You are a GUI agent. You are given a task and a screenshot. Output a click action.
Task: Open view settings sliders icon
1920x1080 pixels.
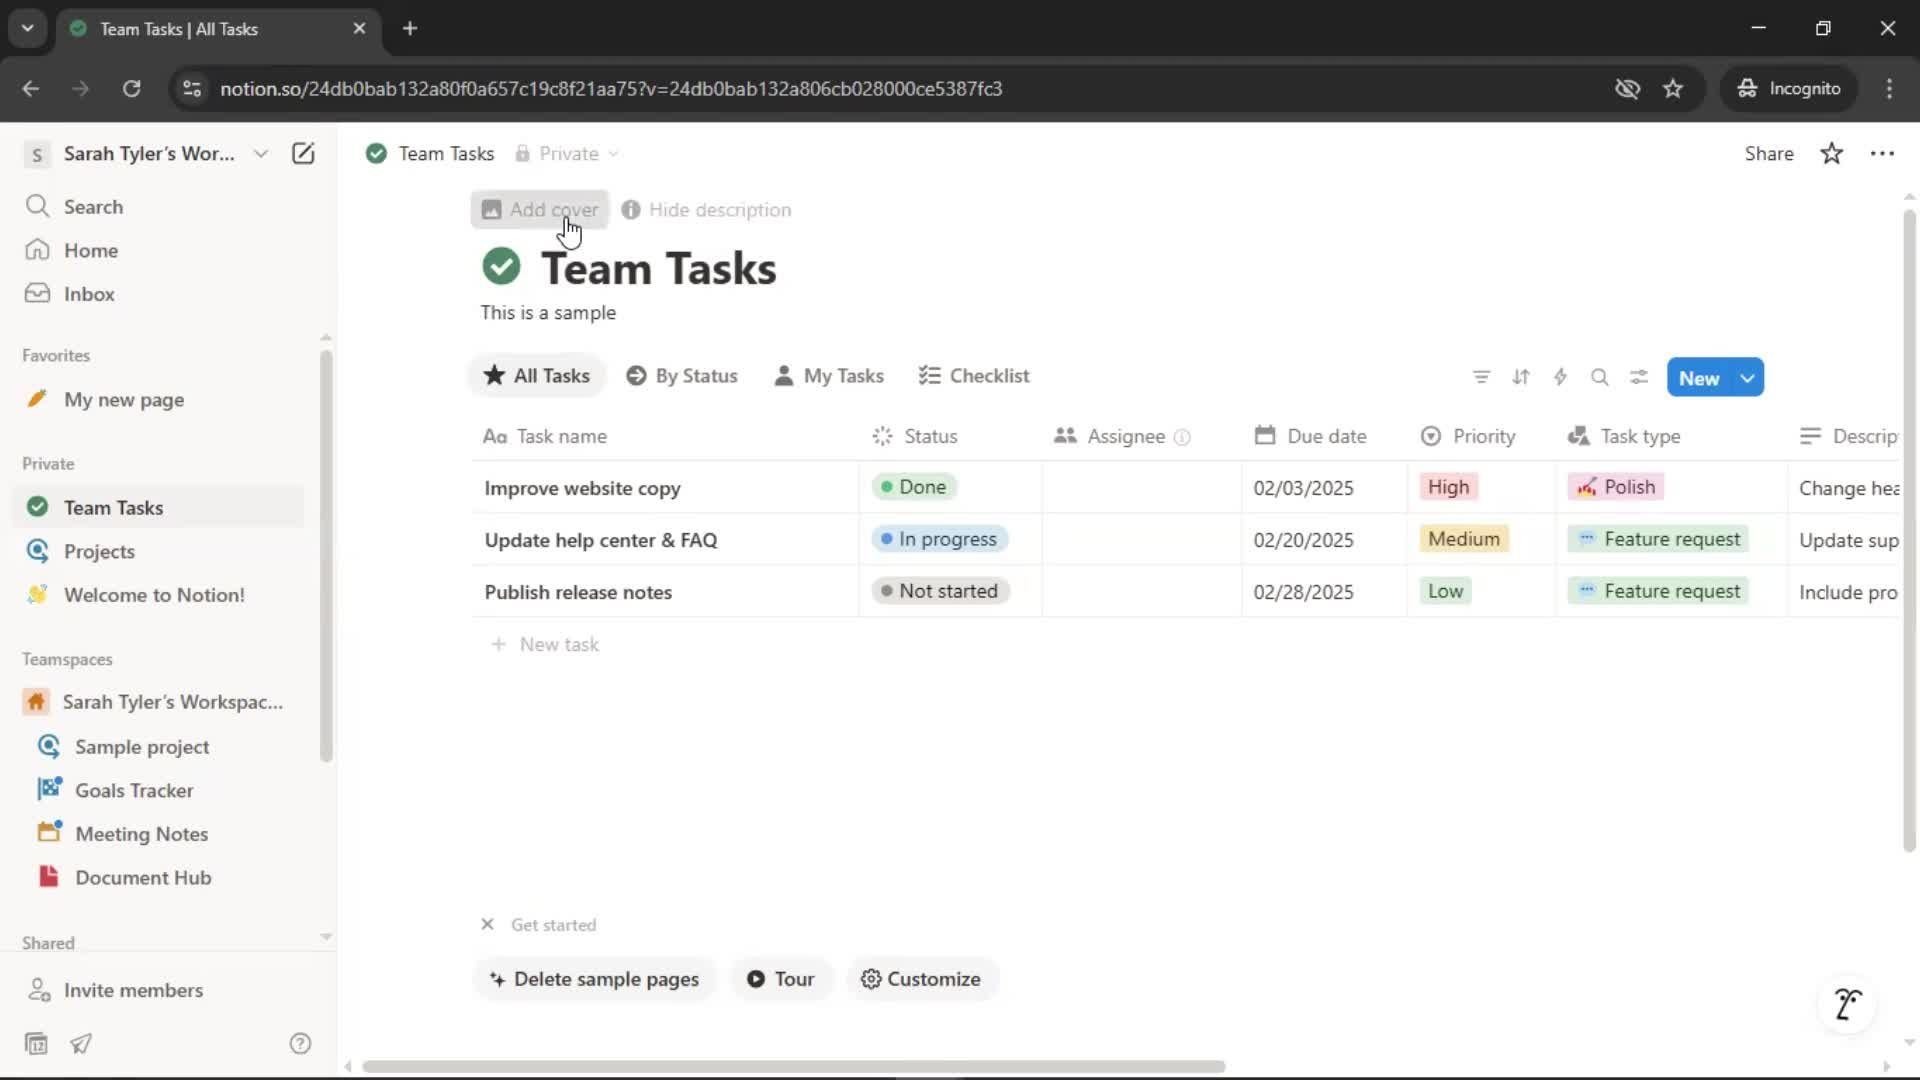(1638, 377)
